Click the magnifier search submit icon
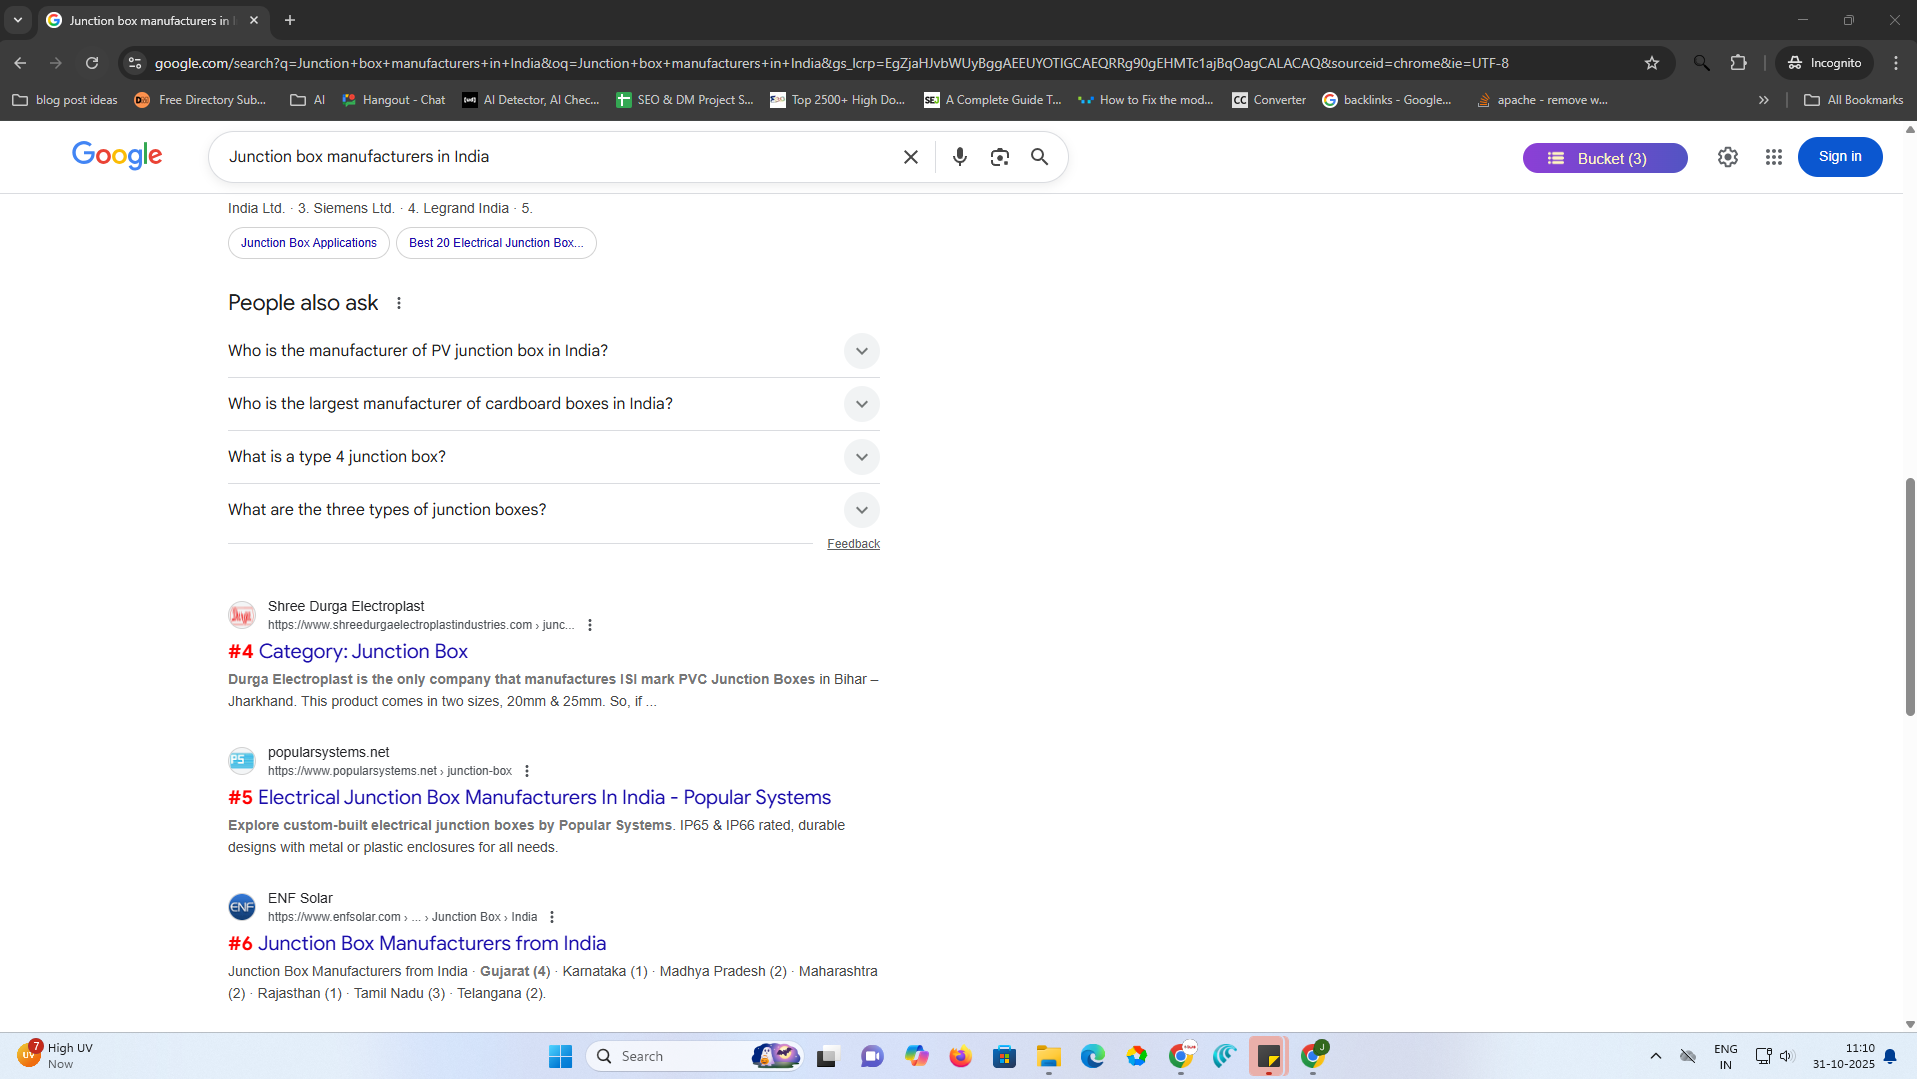This screenshot has width=1917, height=1079. [x=1039, y=157]
